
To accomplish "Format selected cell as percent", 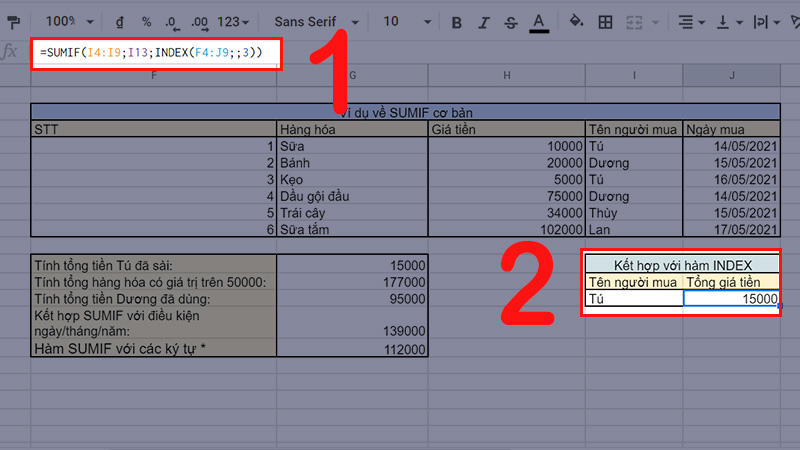I will click(146, 21).
